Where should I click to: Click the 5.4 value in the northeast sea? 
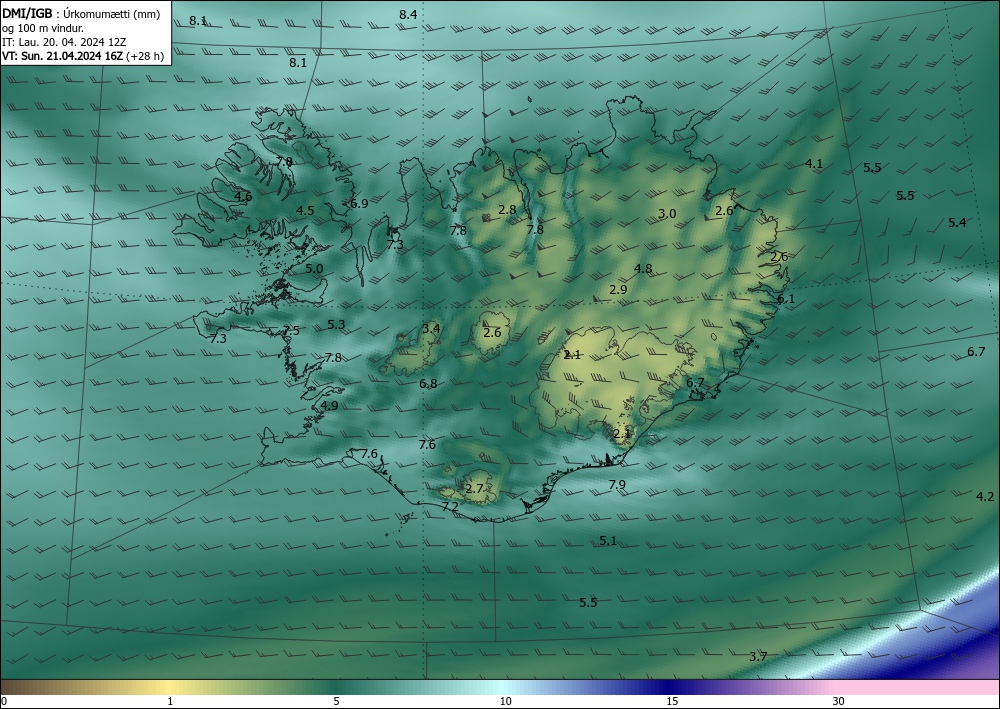point(957,223)
